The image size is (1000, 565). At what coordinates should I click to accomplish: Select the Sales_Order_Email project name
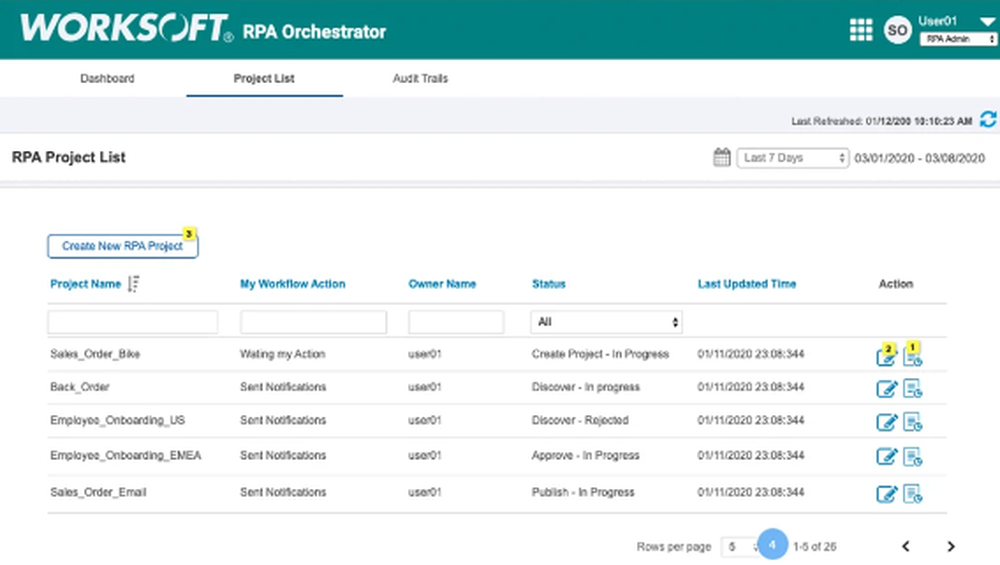tap(98, 492)
